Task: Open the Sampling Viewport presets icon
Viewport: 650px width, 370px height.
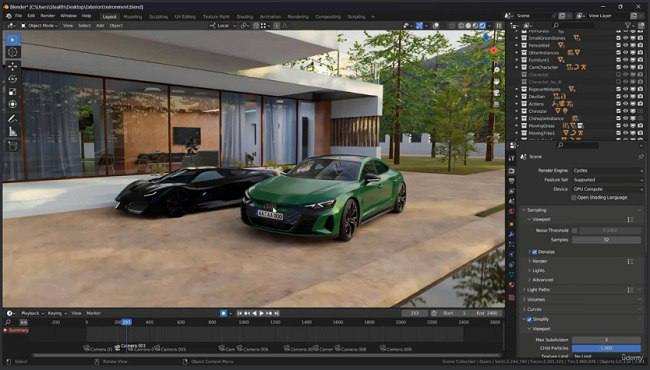Action: 630,220
